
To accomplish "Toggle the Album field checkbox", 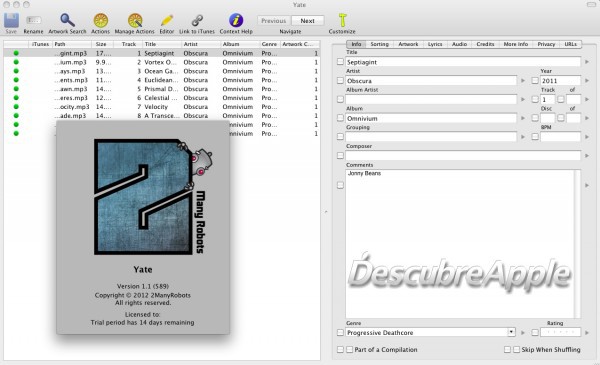I will pos(340,118).
